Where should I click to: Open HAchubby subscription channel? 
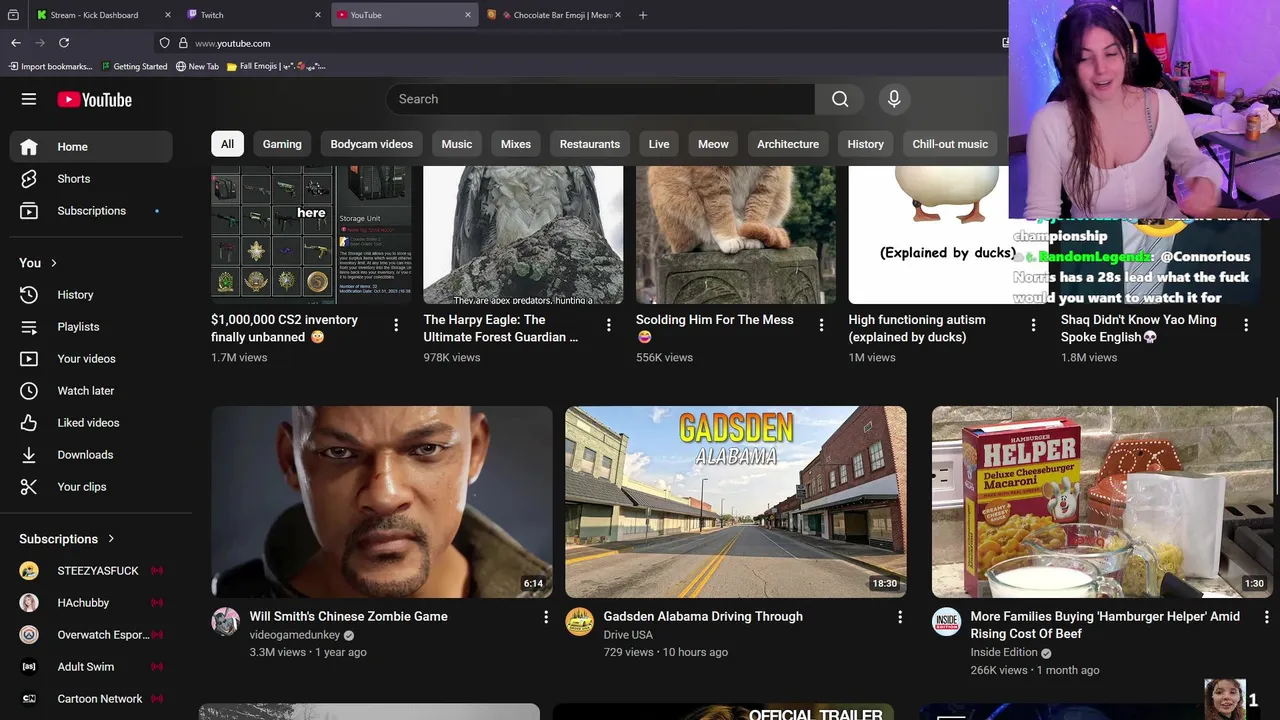pos(91,603)
